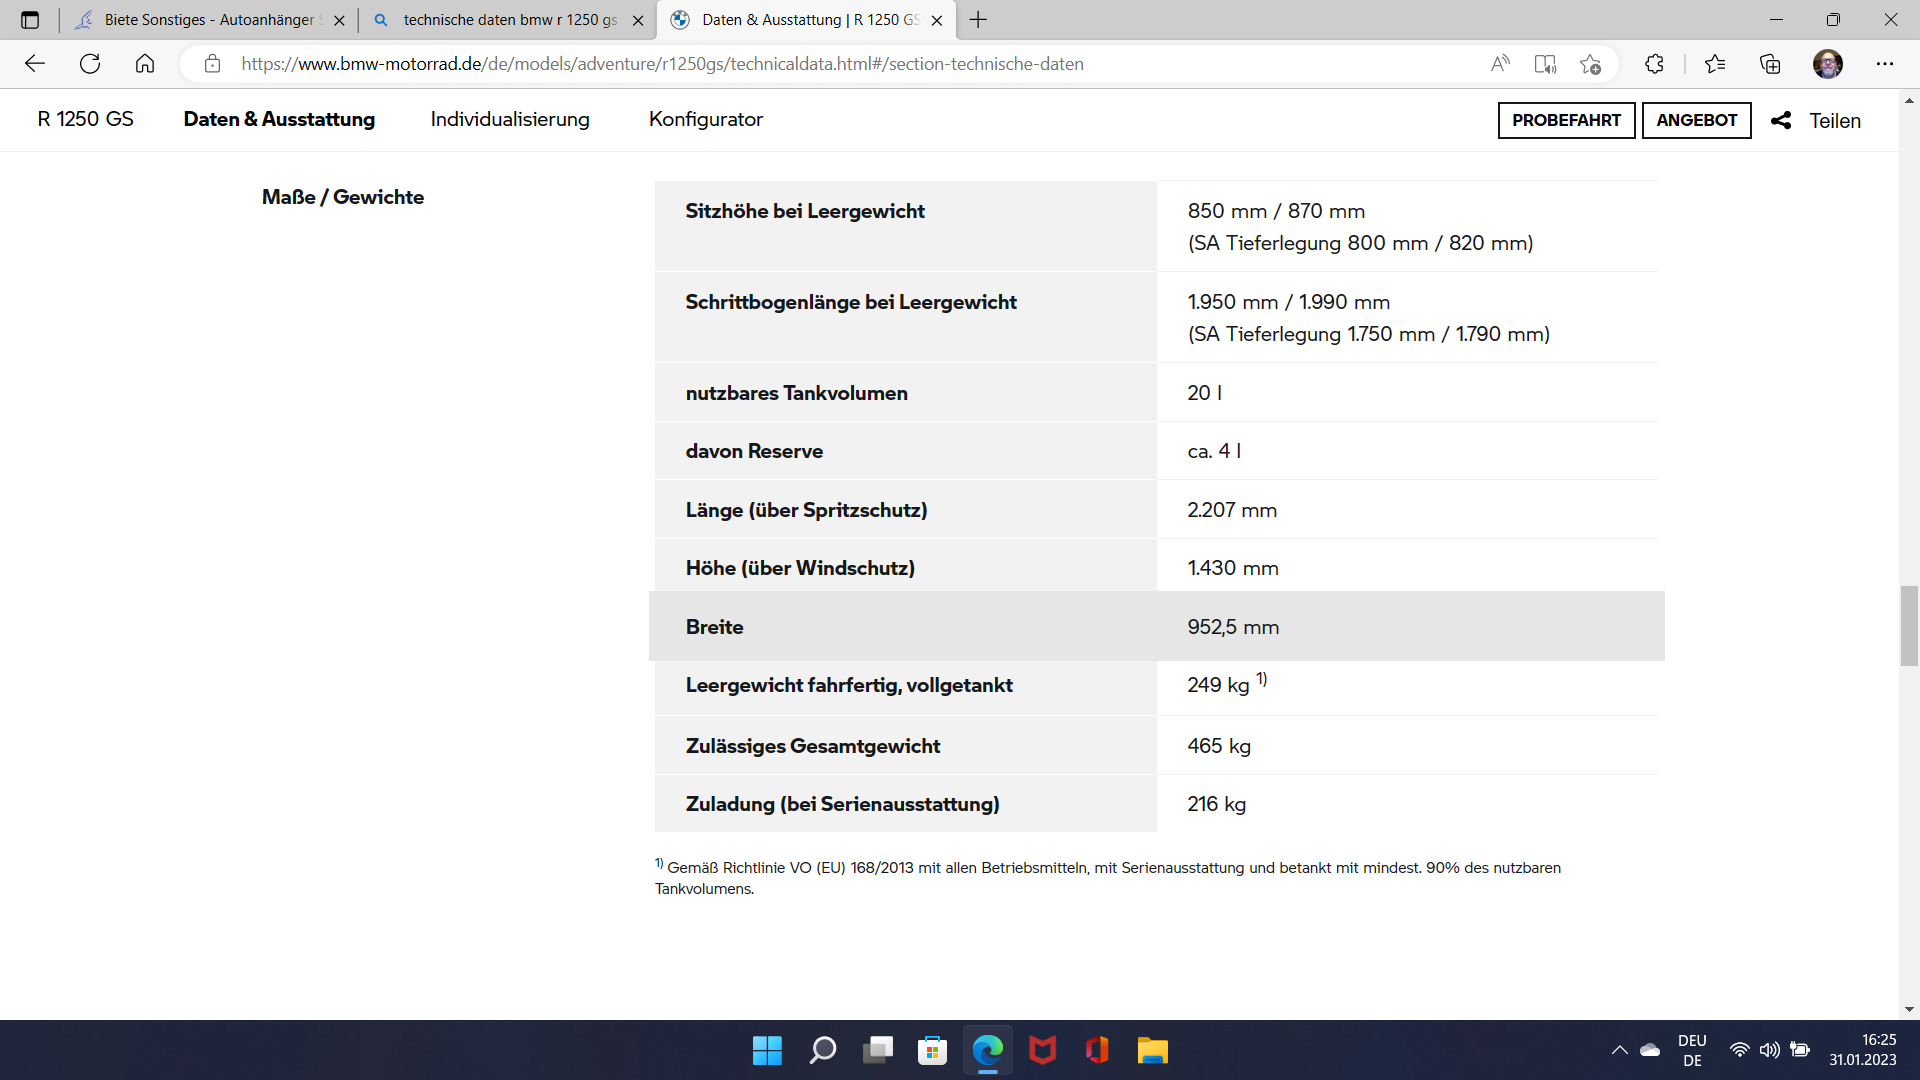This screenshot has width=1920, height=1080.
Task: Open File Explorer from taskbar
Action: [1152, 1050]
